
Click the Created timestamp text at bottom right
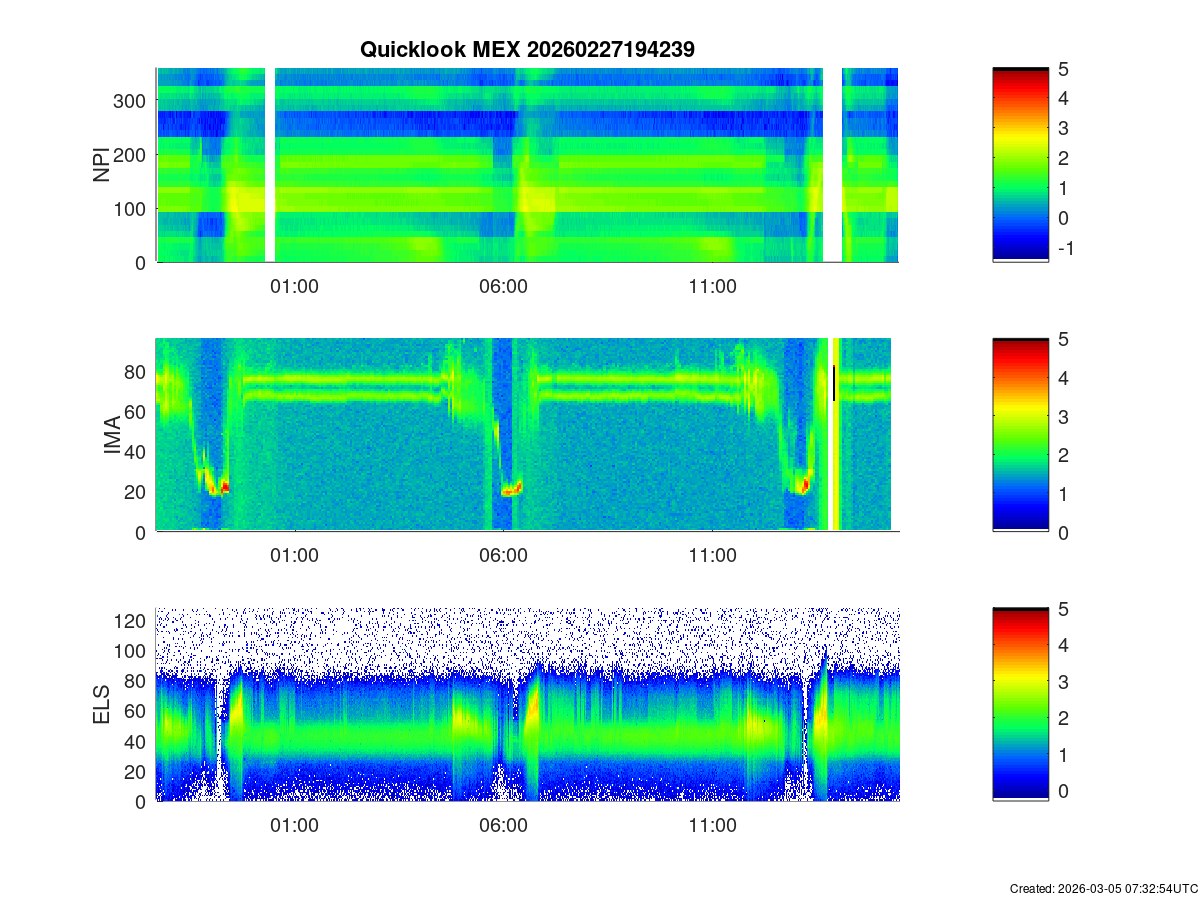(x=1103, y=888)
